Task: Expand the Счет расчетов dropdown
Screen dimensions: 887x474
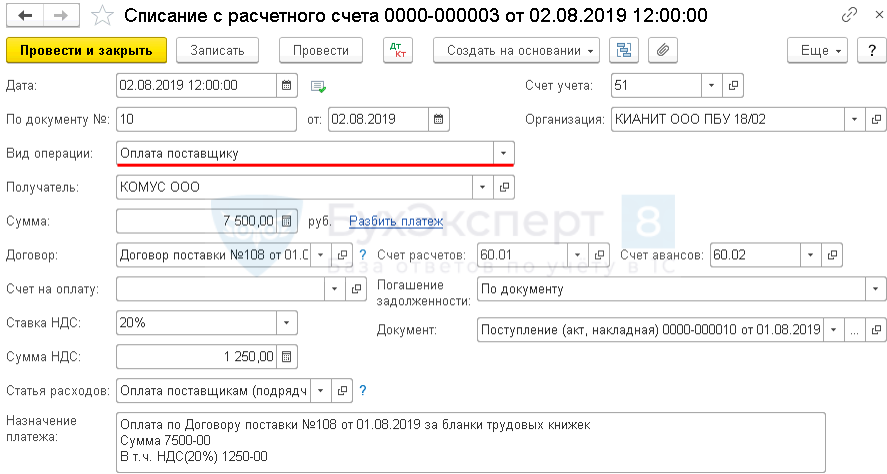Action: tap(578, 255)
